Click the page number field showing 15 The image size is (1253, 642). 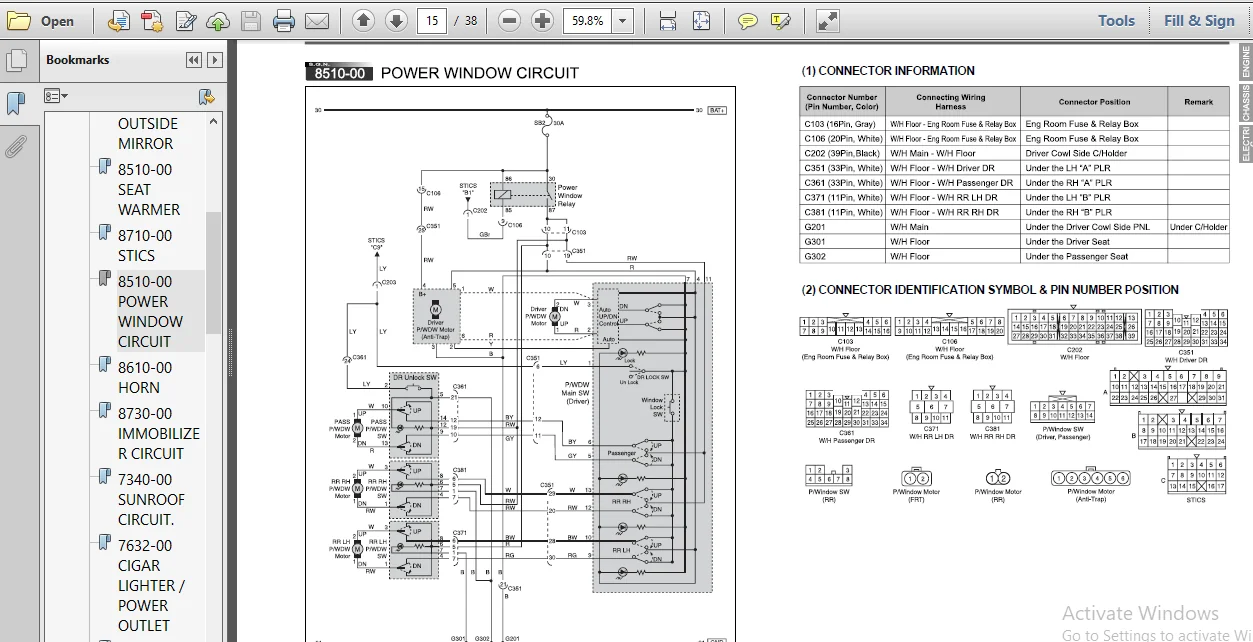click(431, 20)
